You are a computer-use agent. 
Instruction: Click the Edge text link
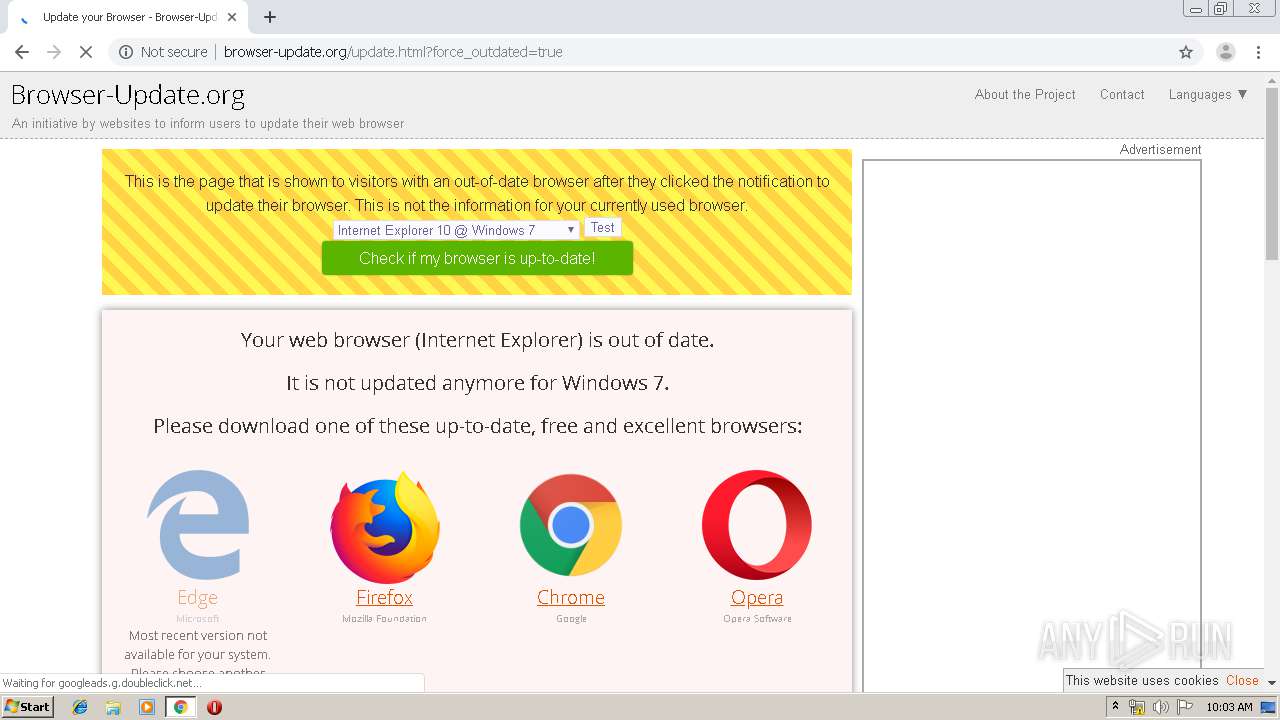tap(197, 597)
